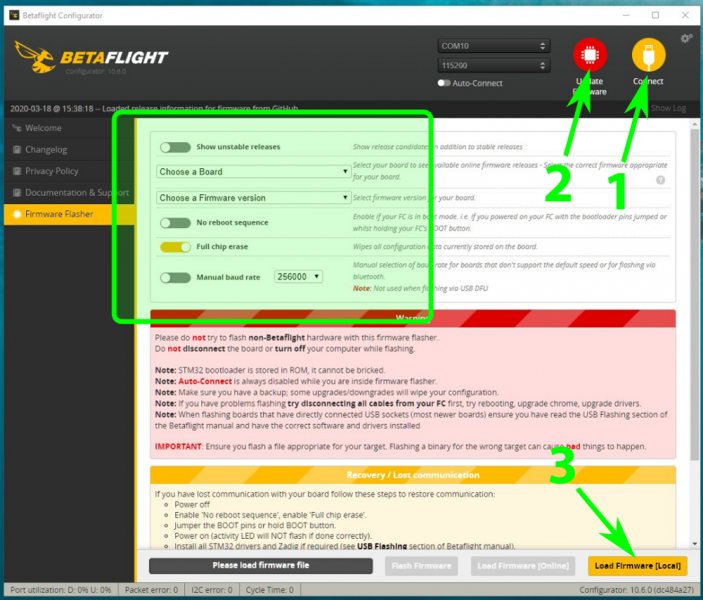The width and height of the screenshot is (703, 600).
Task: Open the COM10 port selector
Action: pyautogui.click(x=494, y=46)
